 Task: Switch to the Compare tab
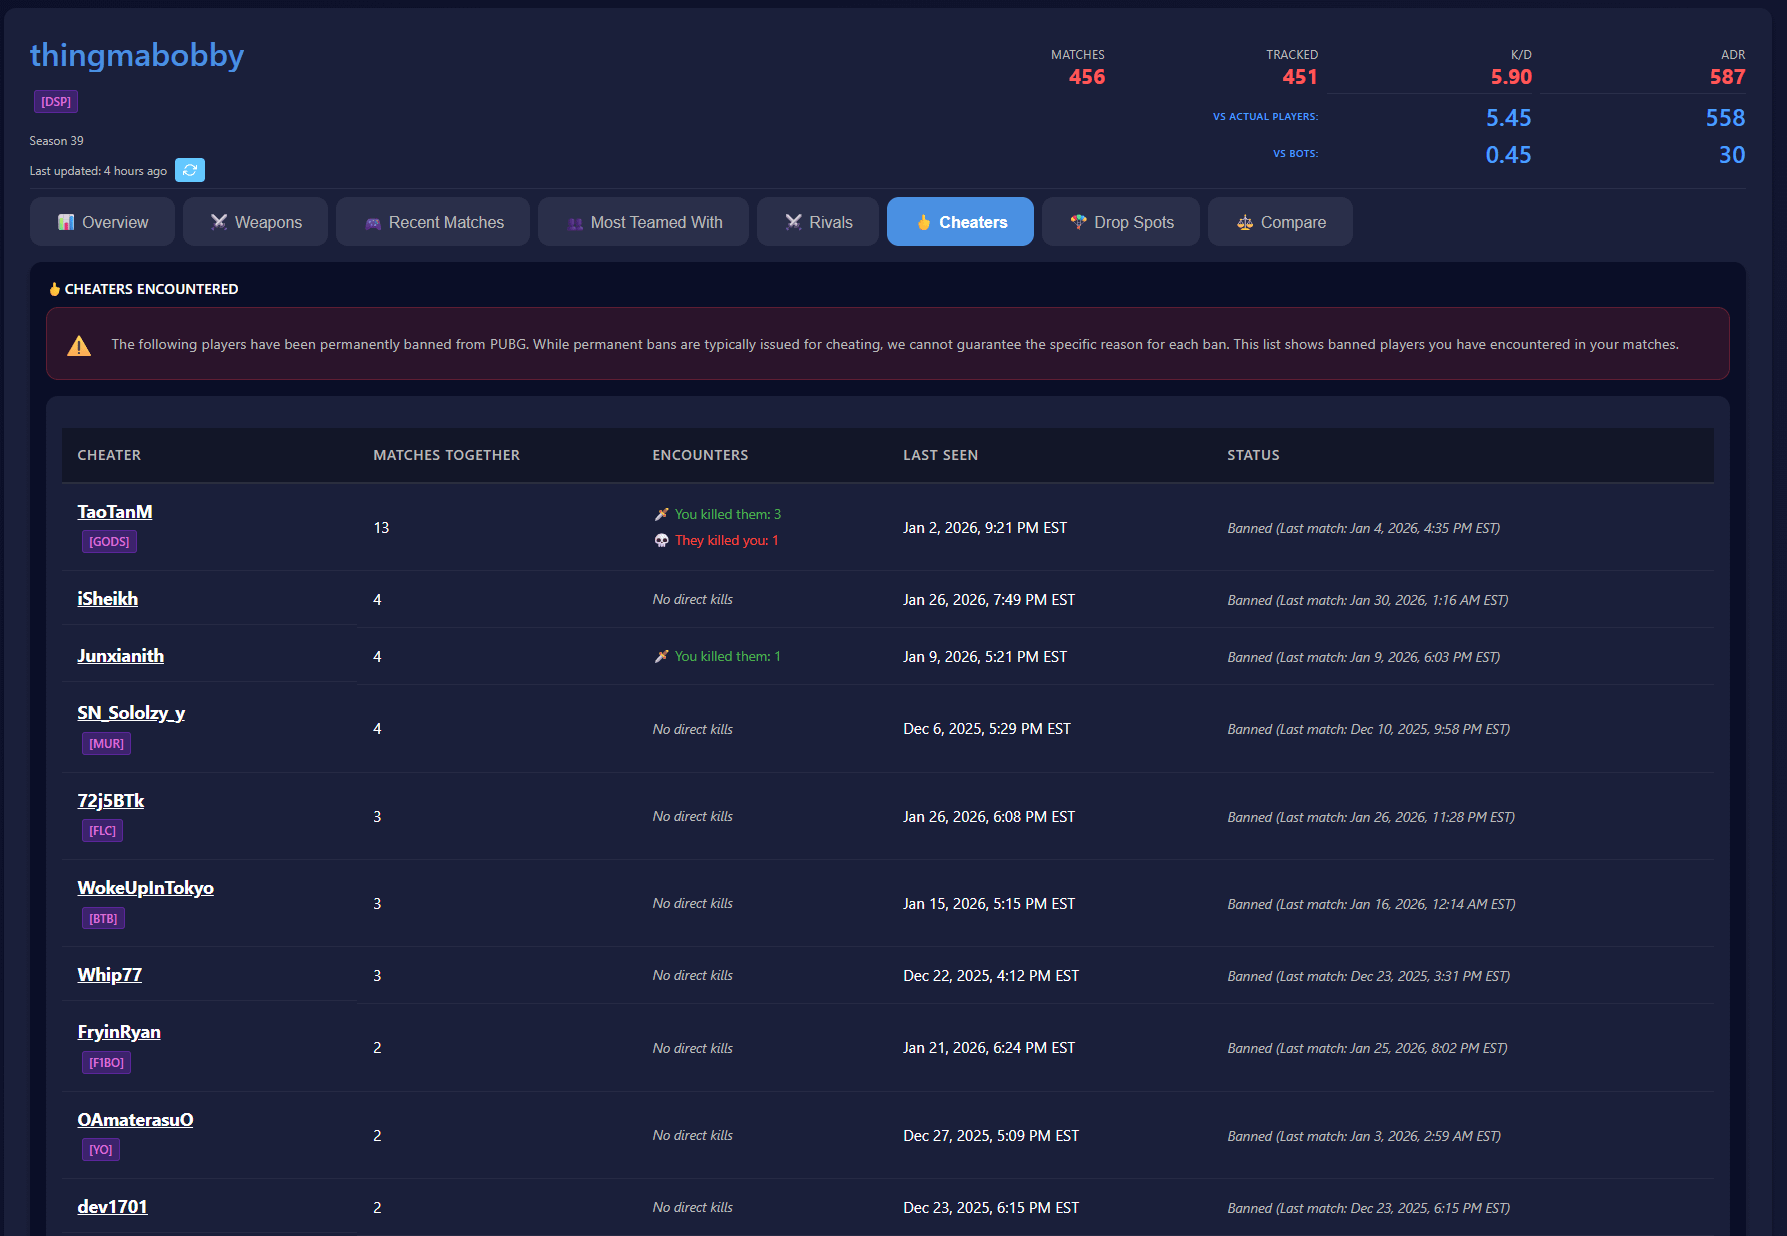coord(1280,222)
